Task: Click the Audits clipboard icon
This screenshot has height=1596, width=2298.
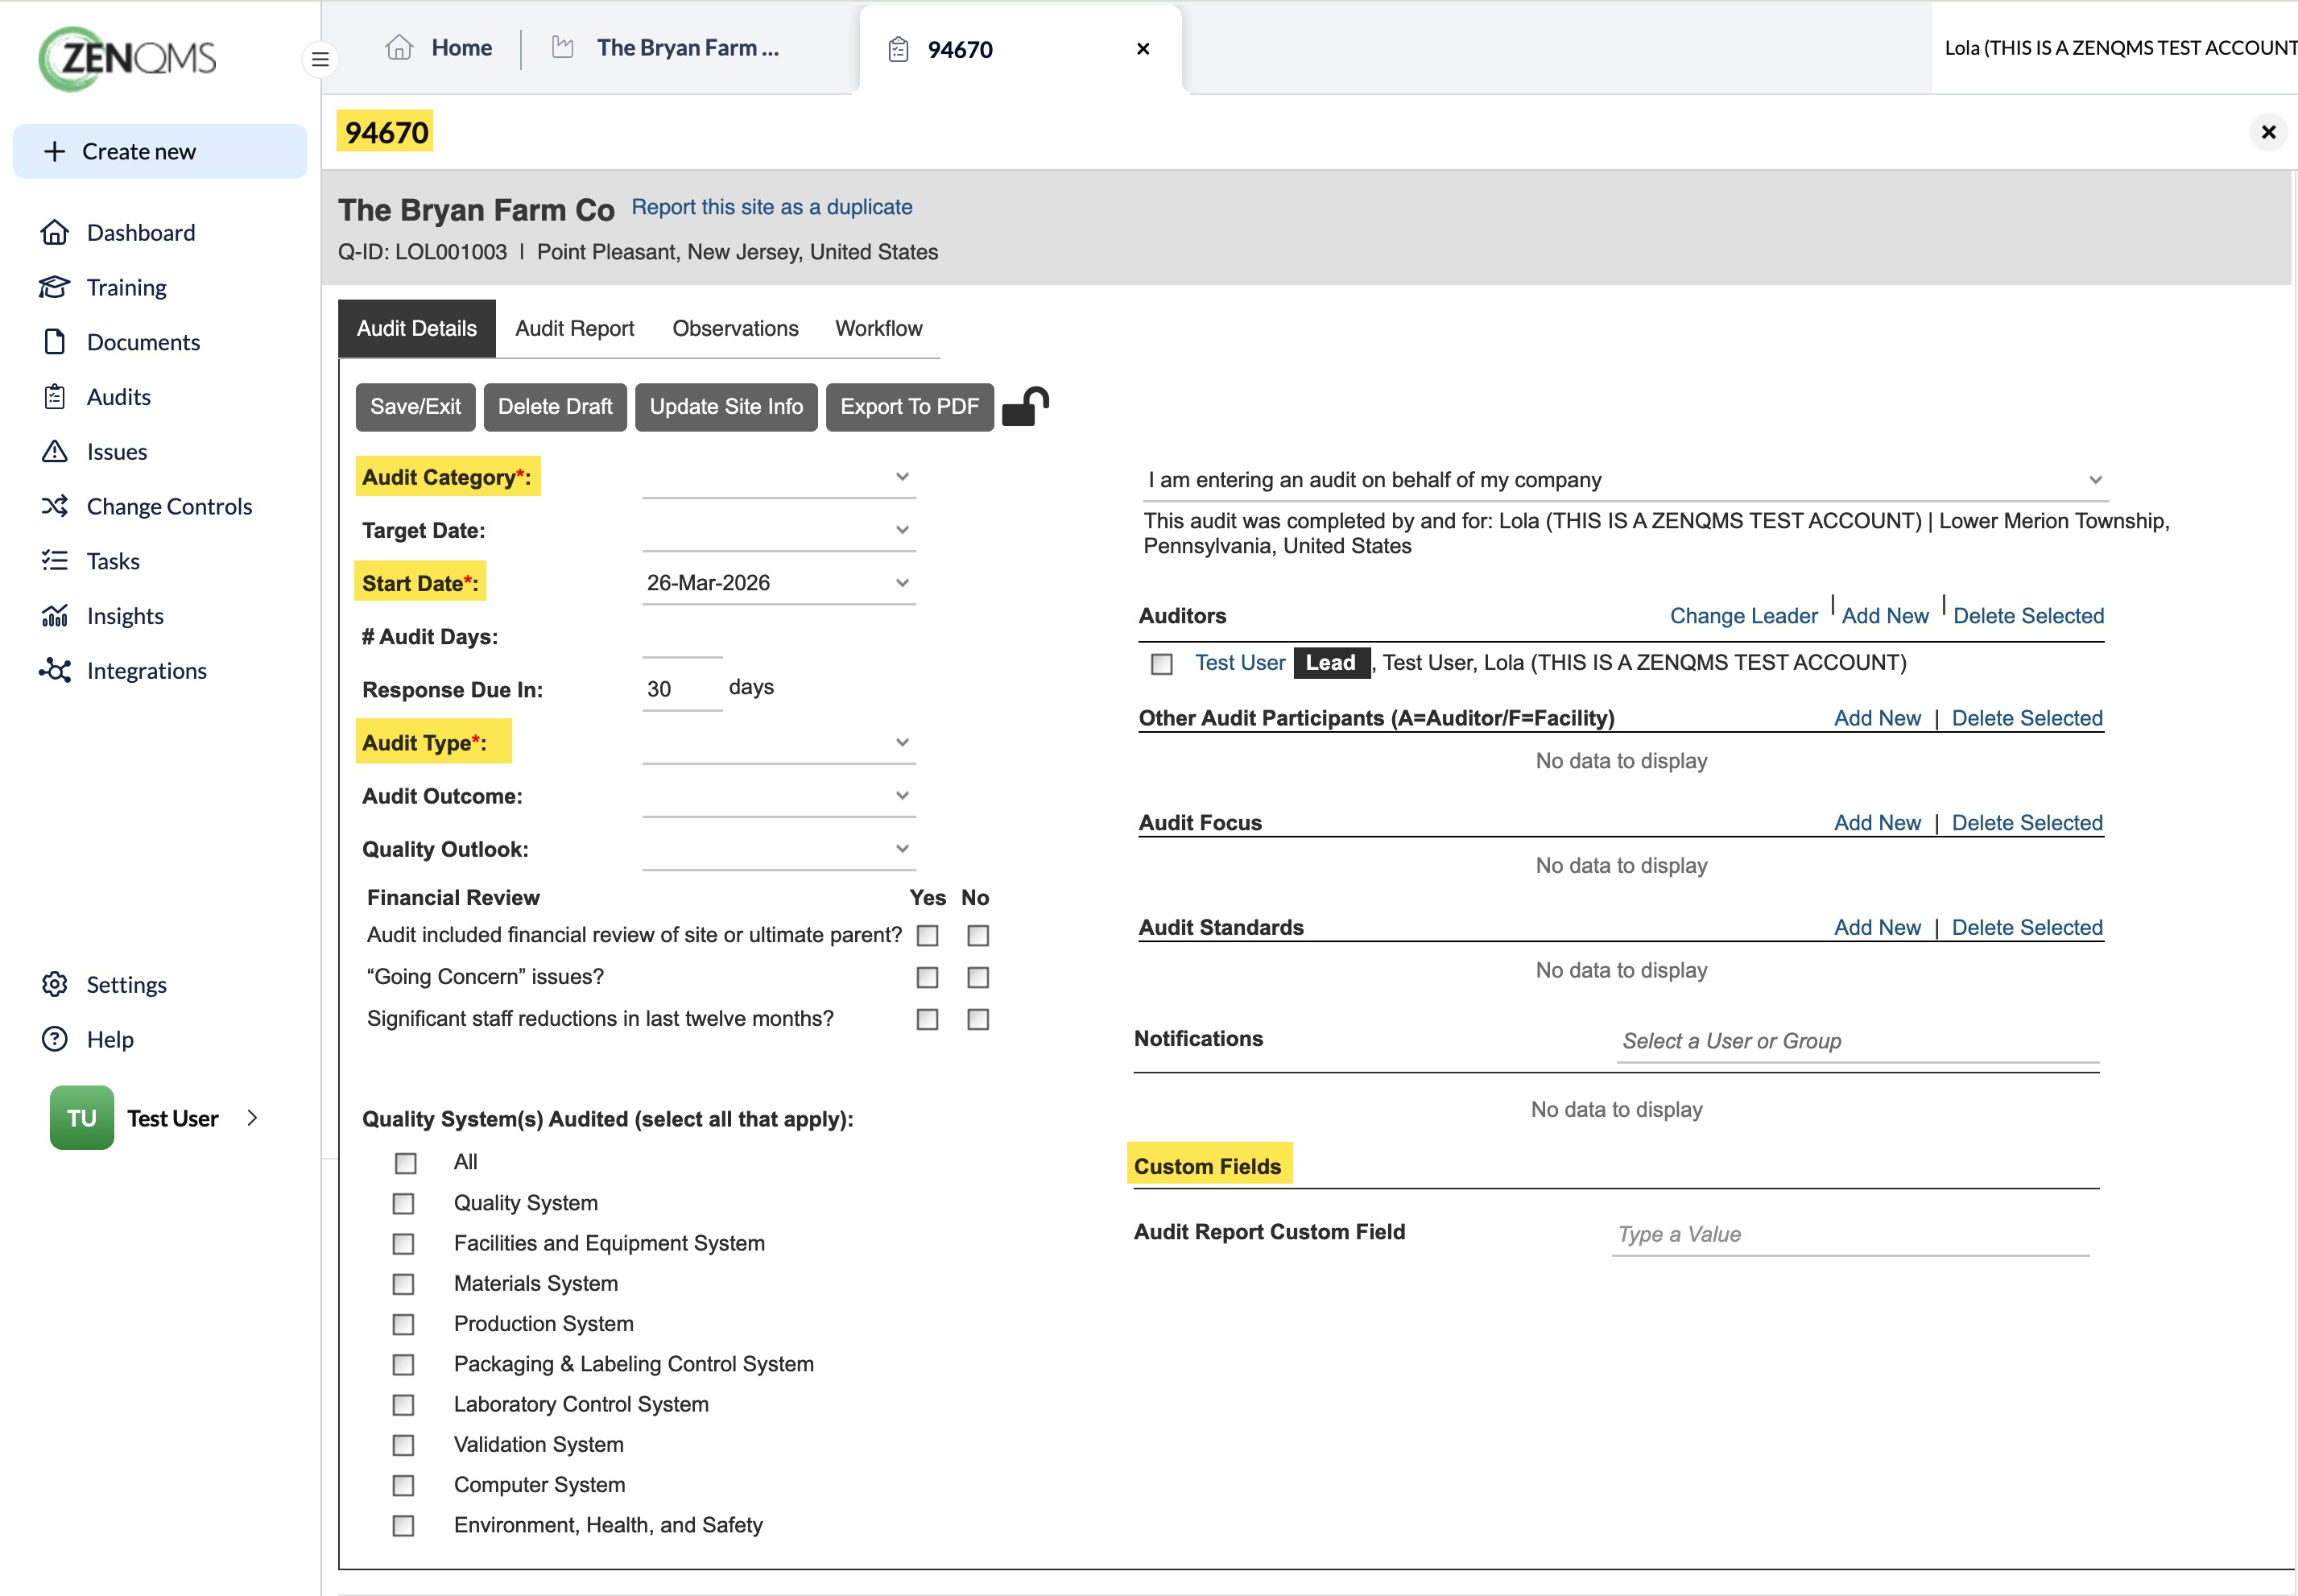Action: click(x=55, y=397)
